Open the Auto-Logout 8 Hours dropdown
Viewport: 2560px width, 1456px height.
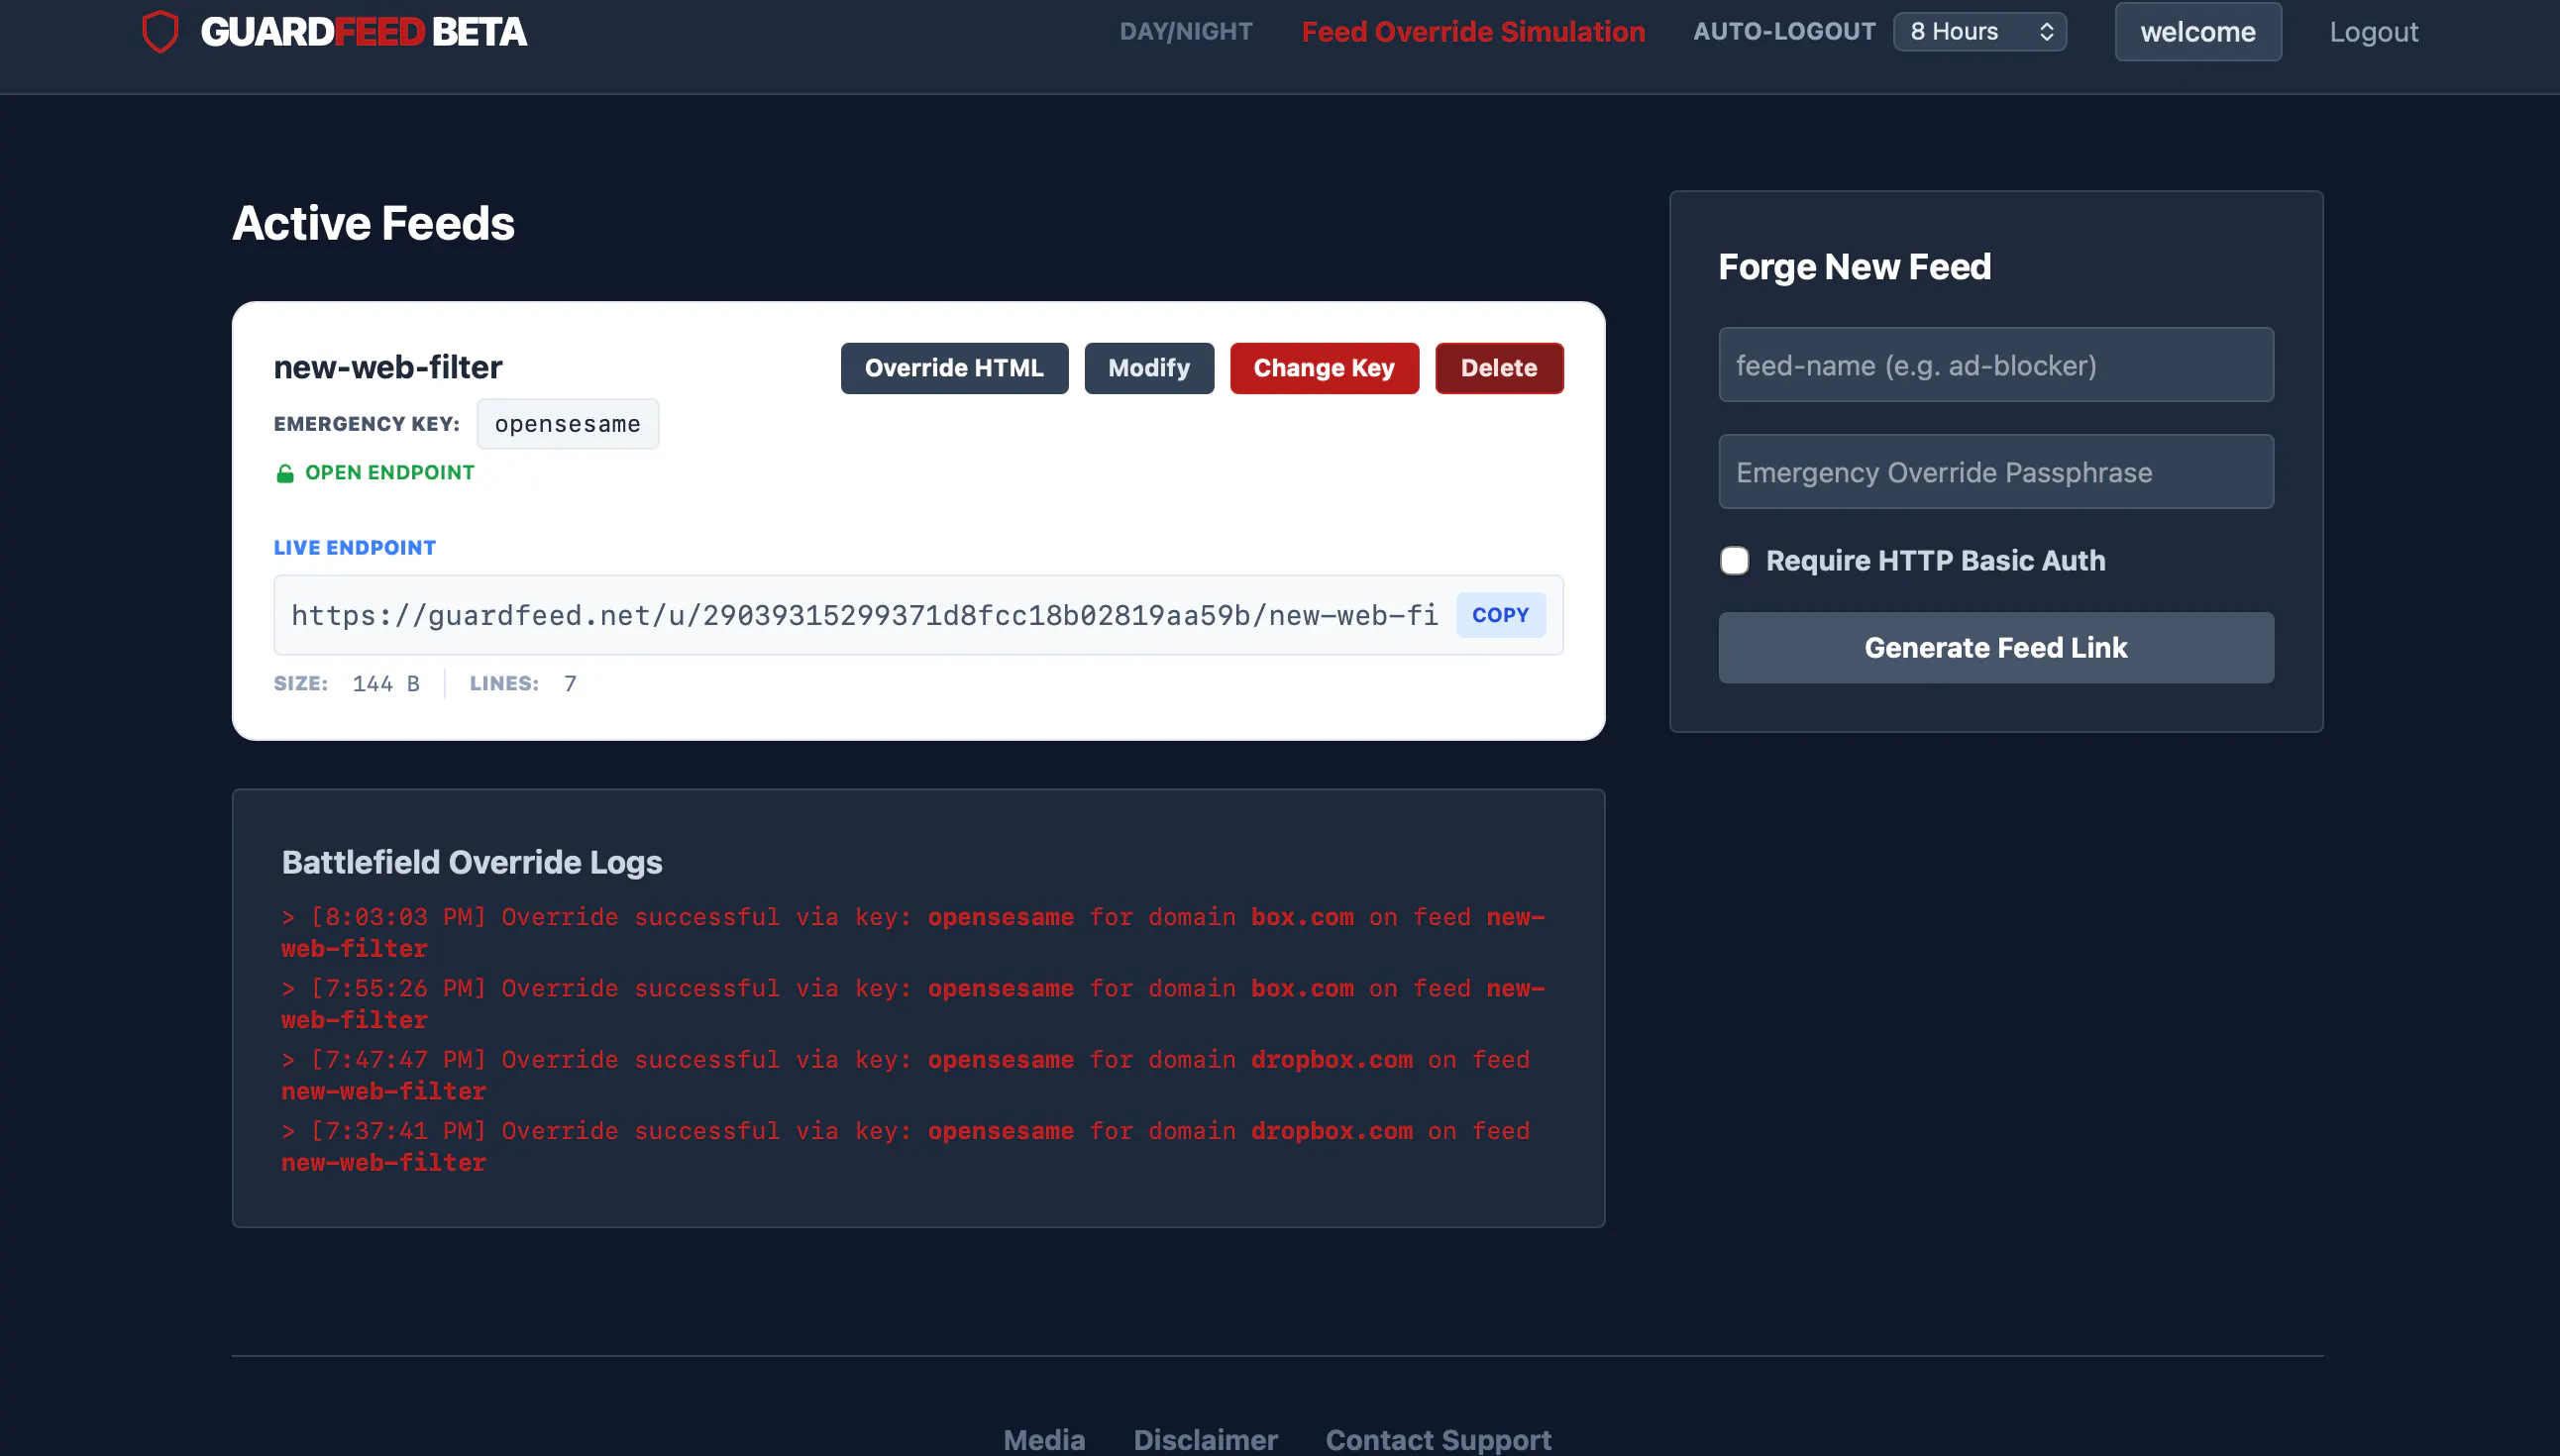click(x=1979, y=32)
